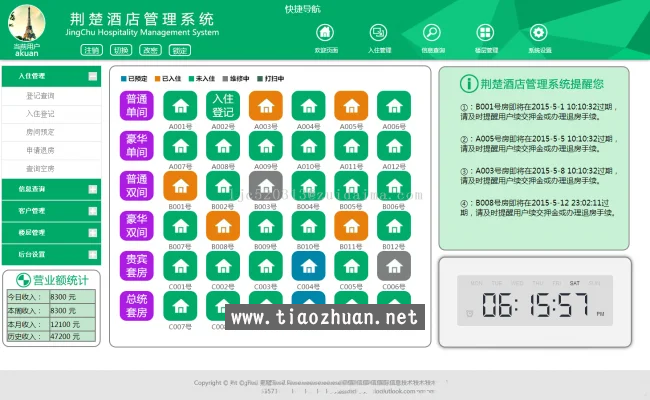
Task: Click the 普通单间 room type label
Action: (x=137, y=106)
